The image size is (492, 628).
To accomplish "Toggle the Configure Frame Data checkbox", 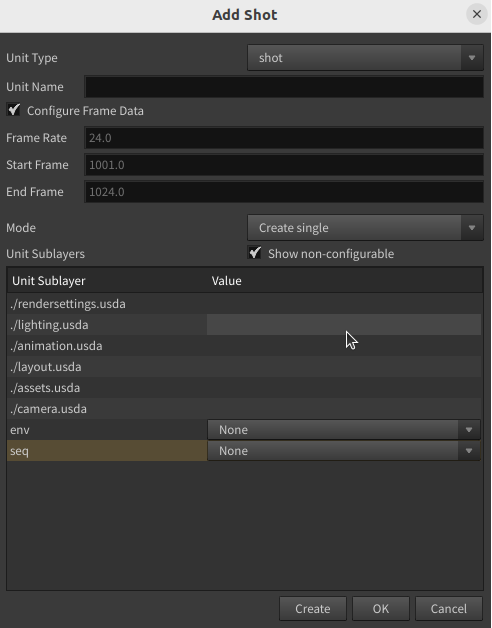I will tap(14, 110).
